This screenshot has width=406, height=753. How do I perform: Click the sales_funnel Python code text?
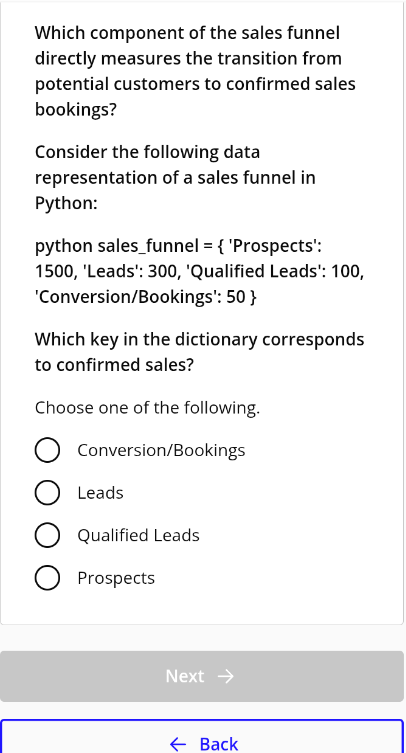[x=199, y=271]
